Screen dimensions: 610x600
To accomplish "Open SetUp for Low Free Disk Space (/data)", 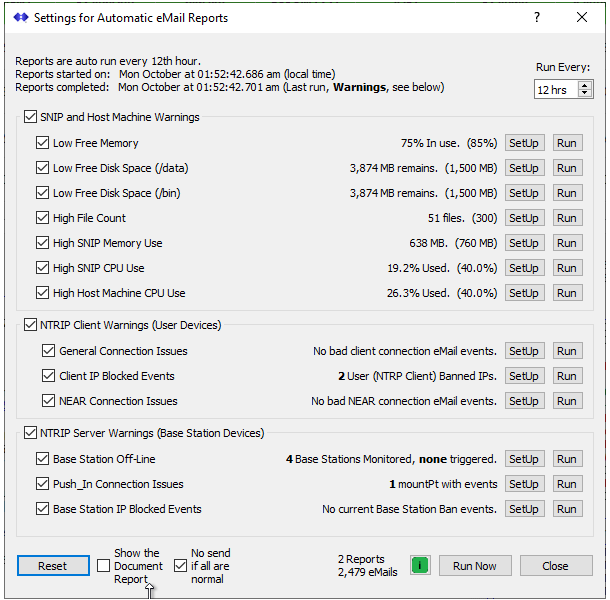I will coord(523,168).
